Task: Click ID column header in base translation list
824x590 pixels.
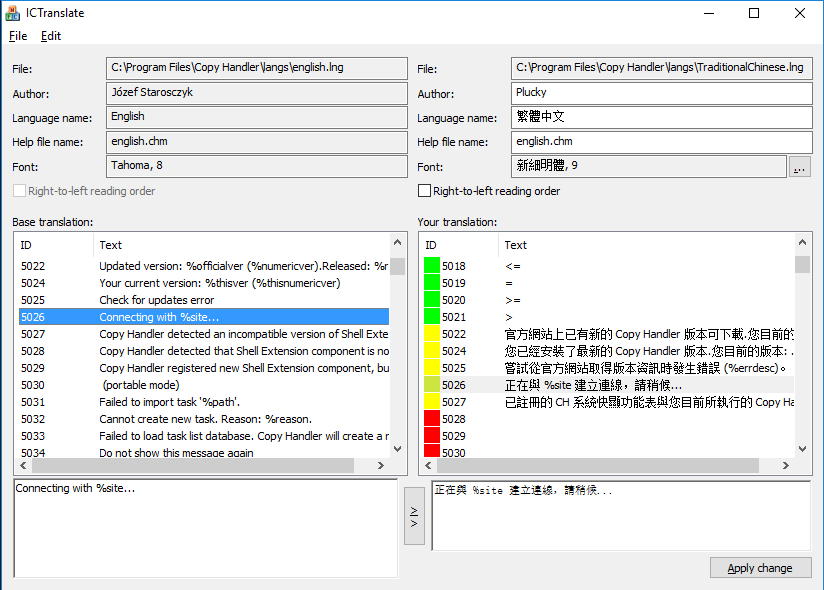Action: tap(54, 245)
